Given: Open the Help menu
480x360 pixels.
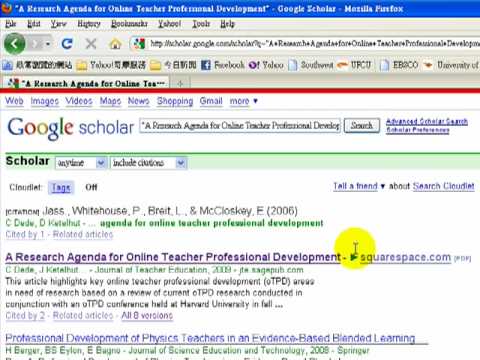Looking at the screenshot, I should point(227,24).
